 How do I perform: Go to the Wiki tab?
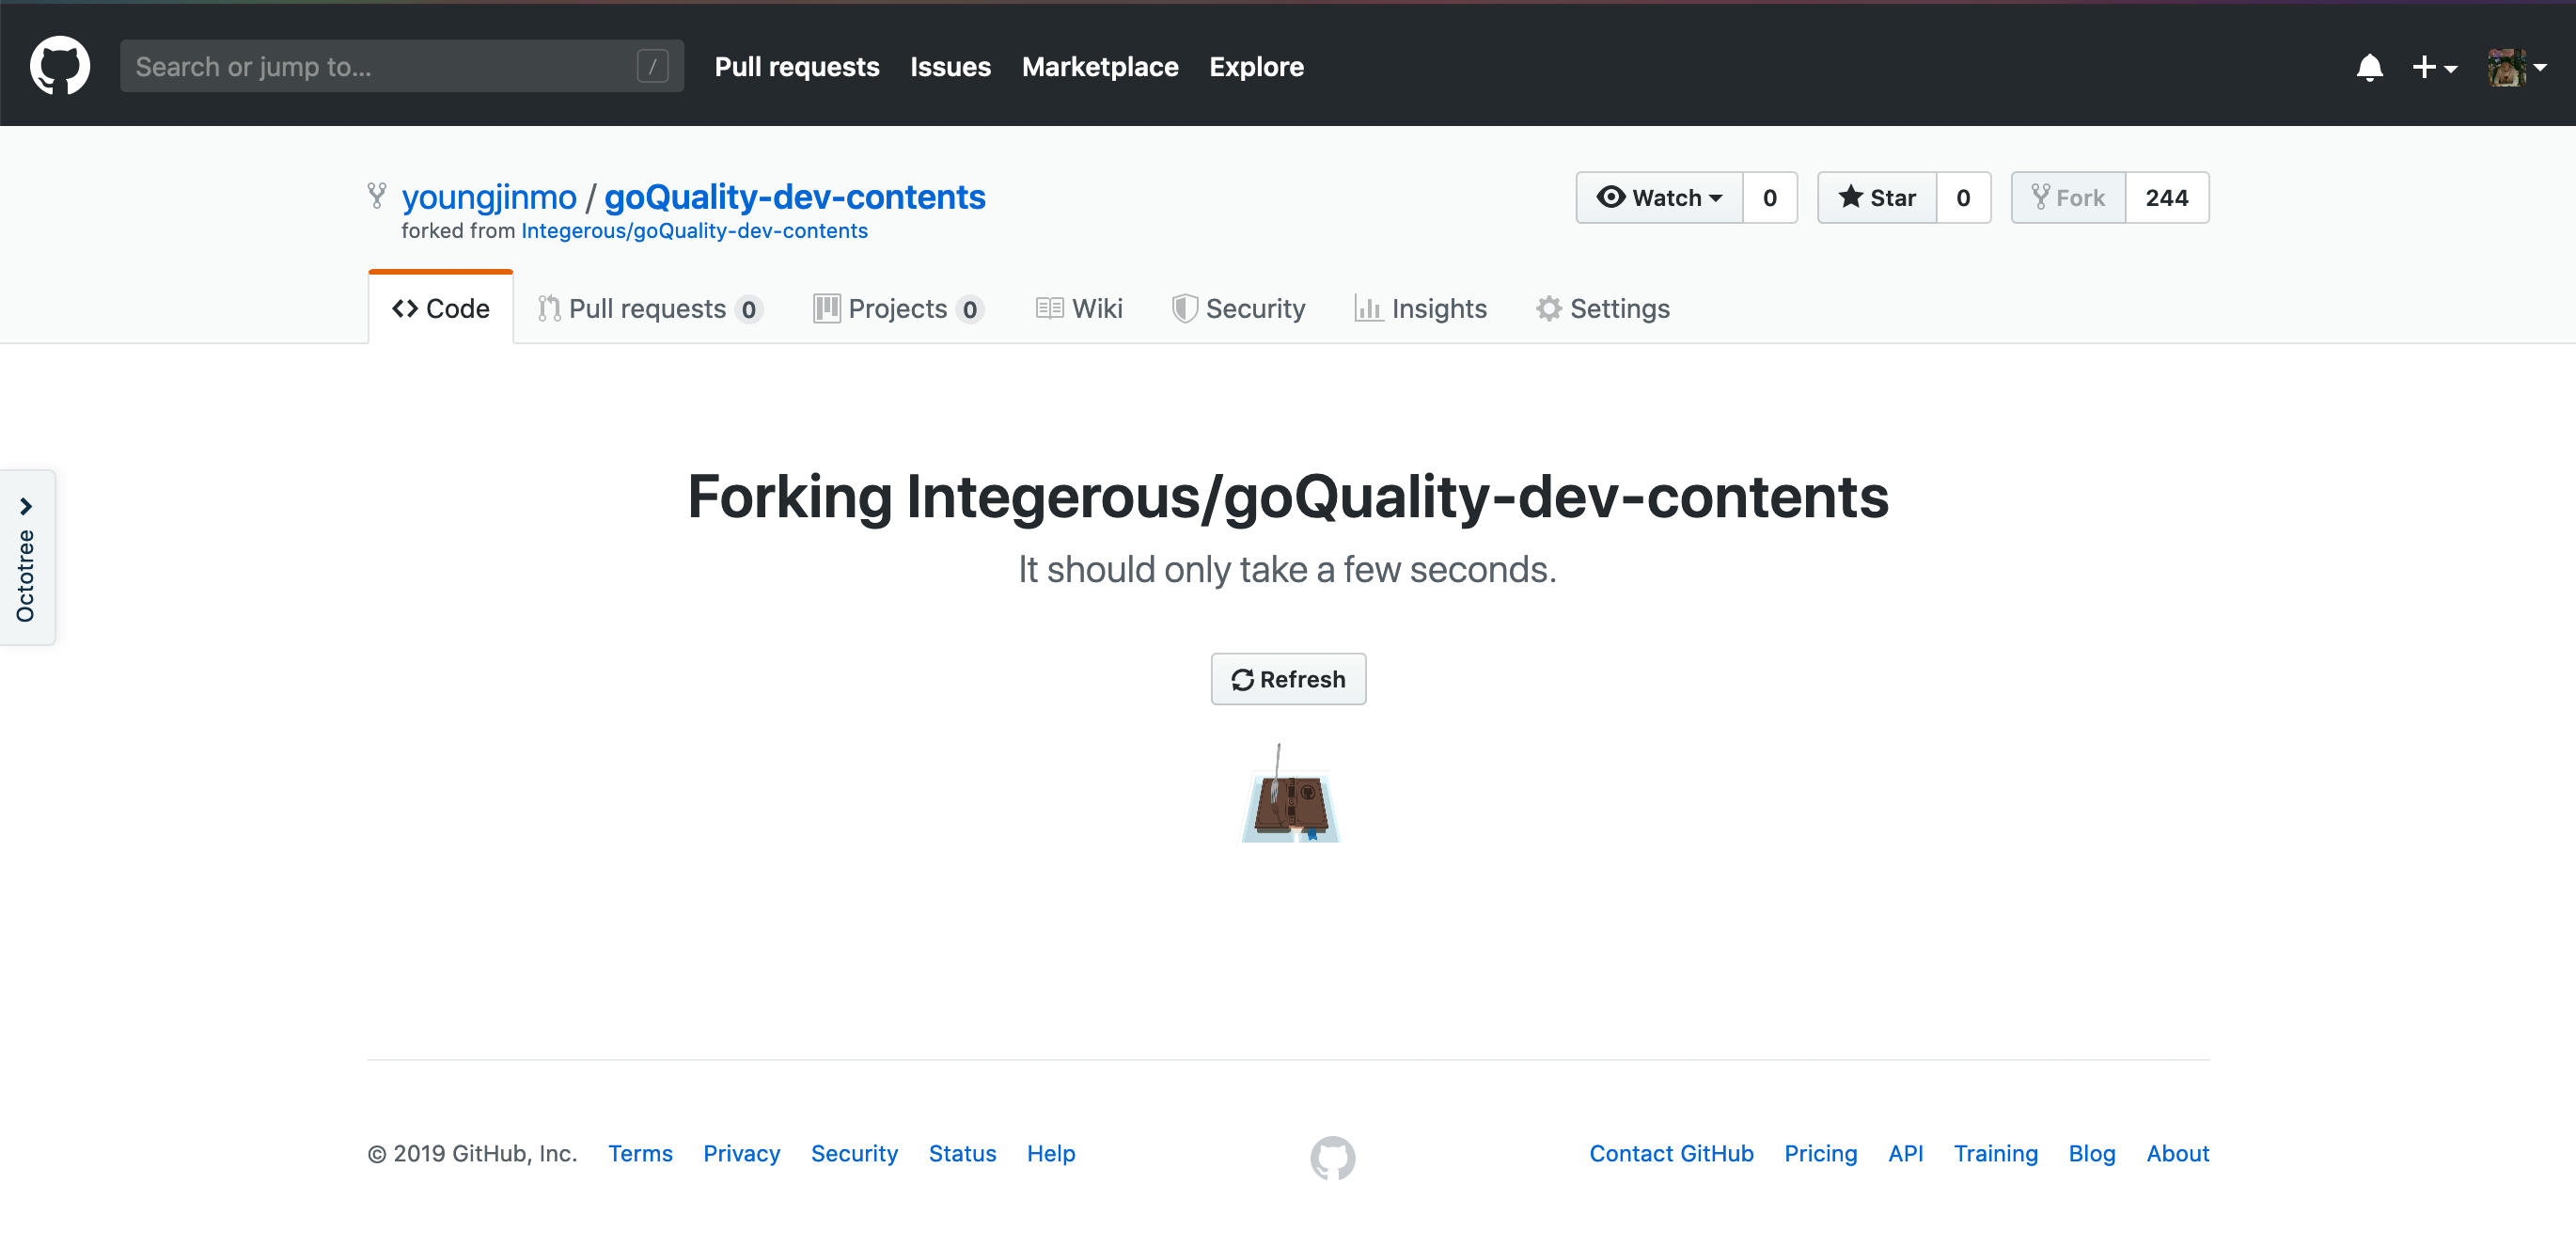(x=1079, y=308)
